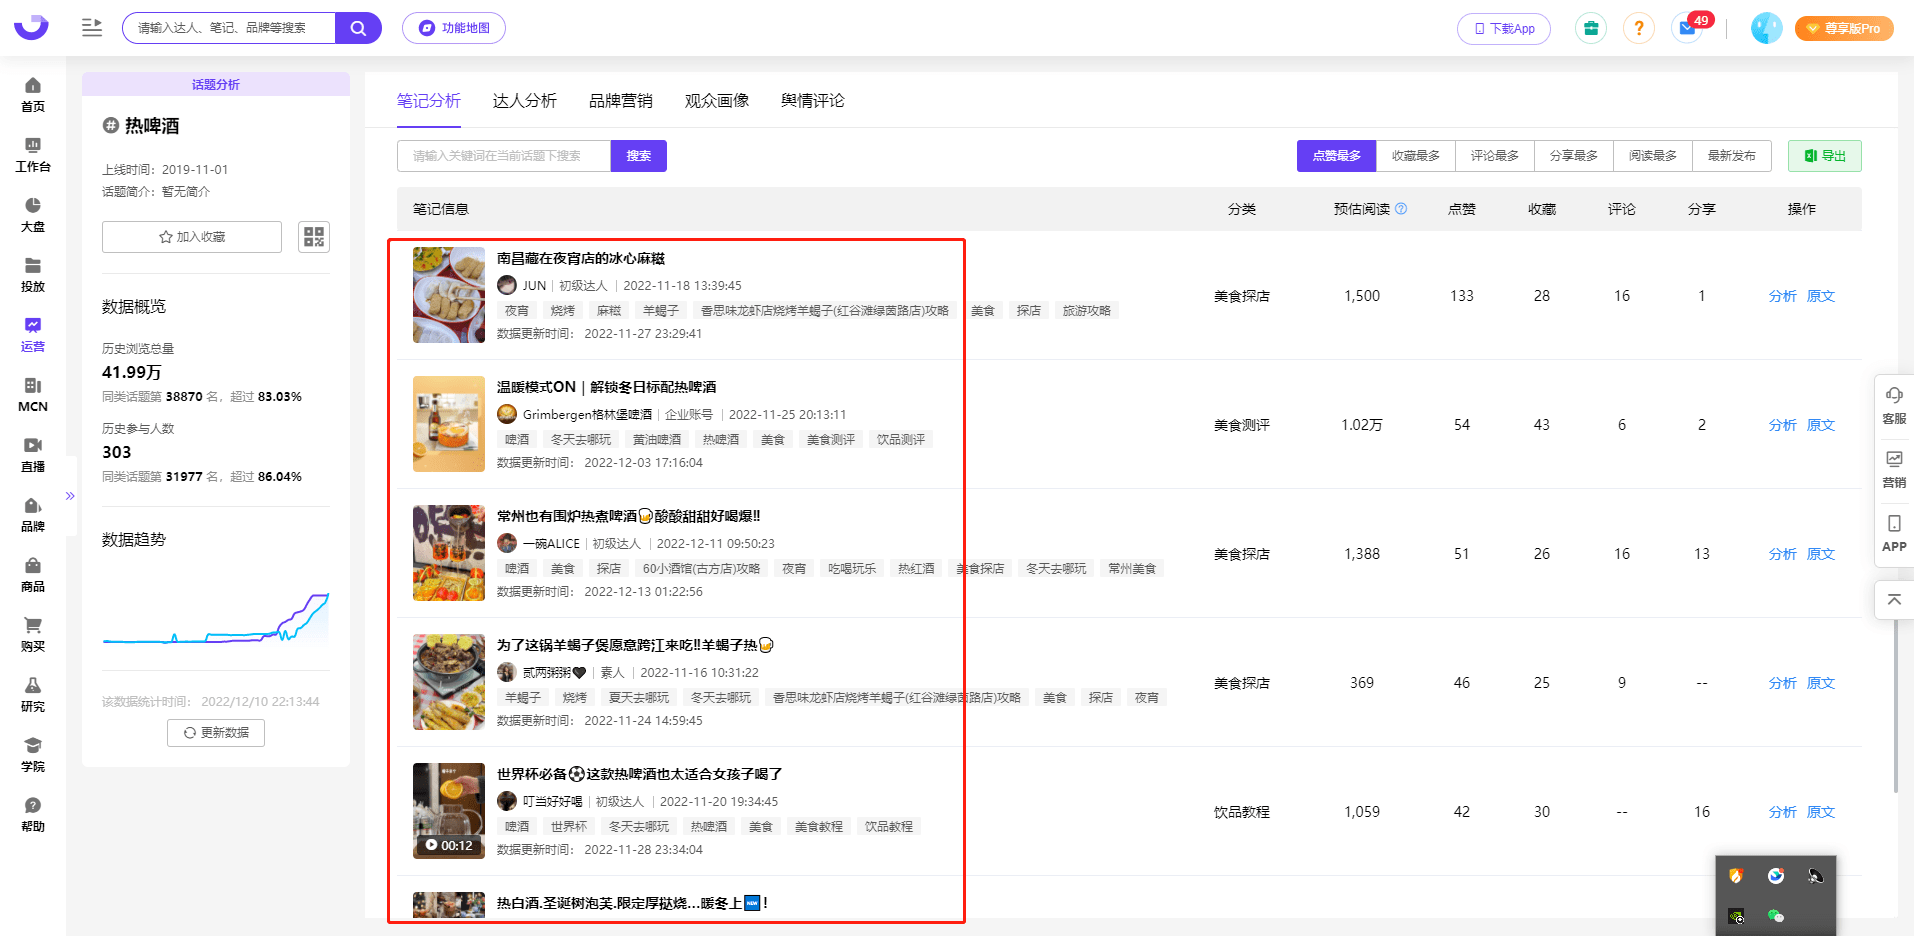Click the 麻糍 tag on first note
This screenshot has width=1914, height=936.
tap(609, 311)
